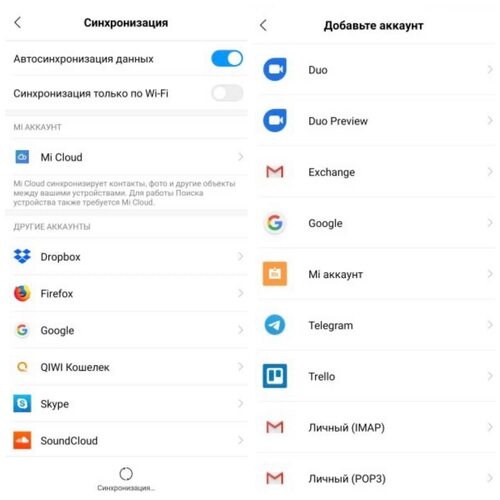The image size is (500, 500).
Task: Disable the Автосинхронизация данных switch
Action: (x=227, y=59)
